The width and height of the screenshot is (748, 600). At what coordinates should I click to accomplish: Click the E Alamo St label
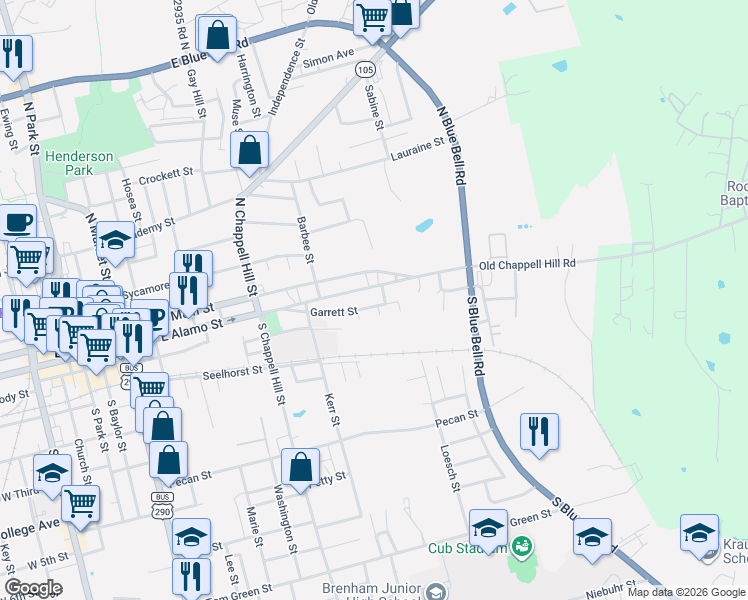[x=192, y=330]
